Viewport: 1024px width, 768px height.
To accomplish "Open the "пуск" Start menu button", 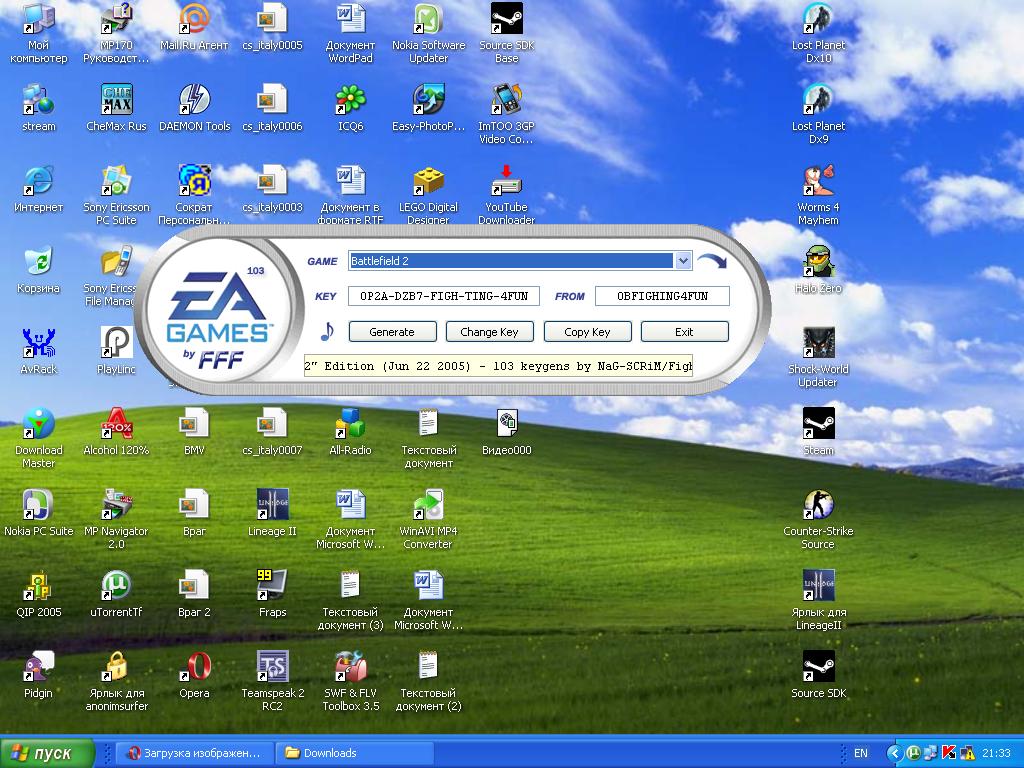I will click(x=48, y=753).
